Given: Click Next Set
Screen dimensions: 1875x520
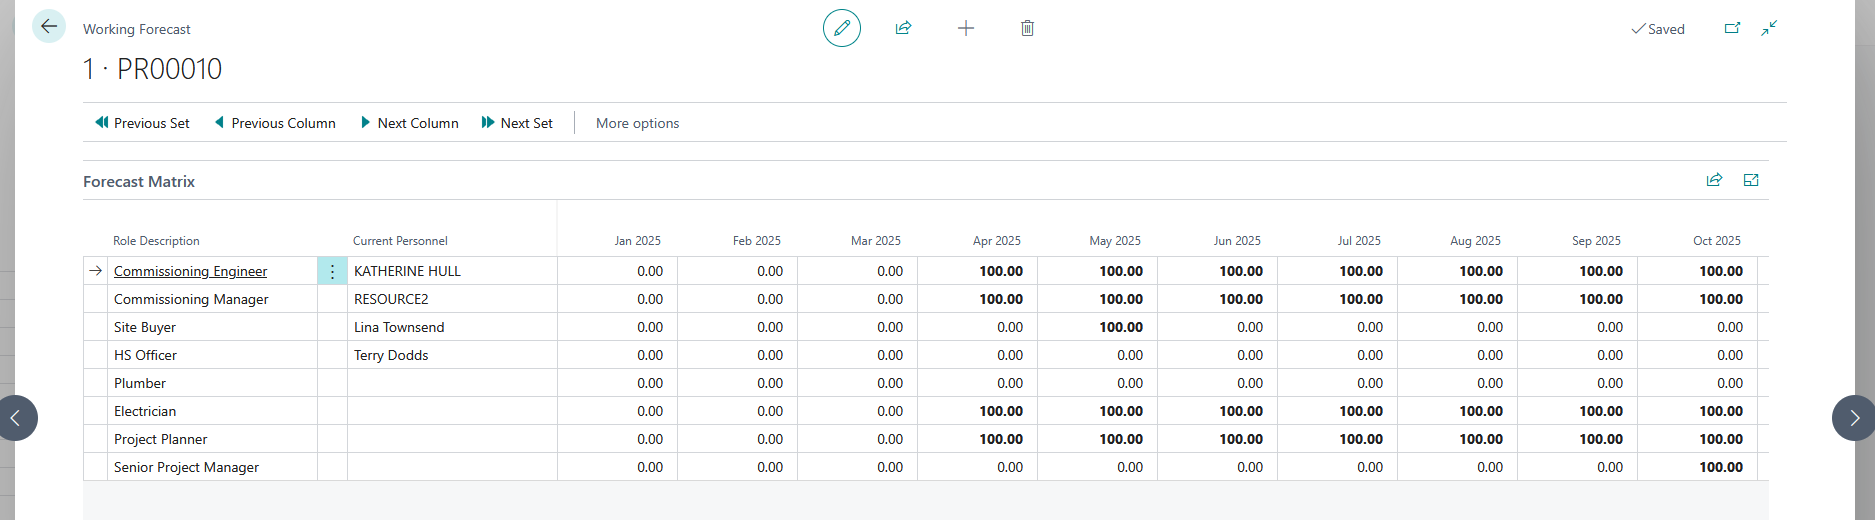Looking at the screenshot, I should [517, 123].
